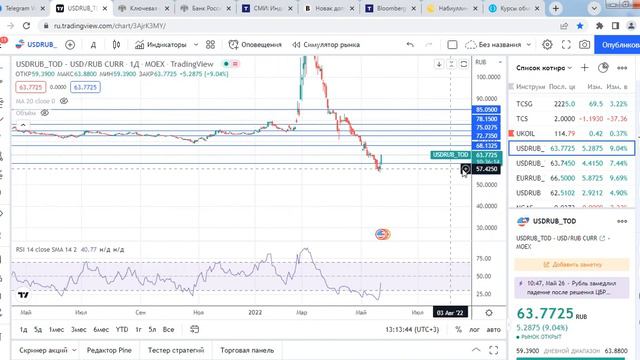Start the market simulator replay
The height and width of the screenshot is (360, 640).
point(326,44)
